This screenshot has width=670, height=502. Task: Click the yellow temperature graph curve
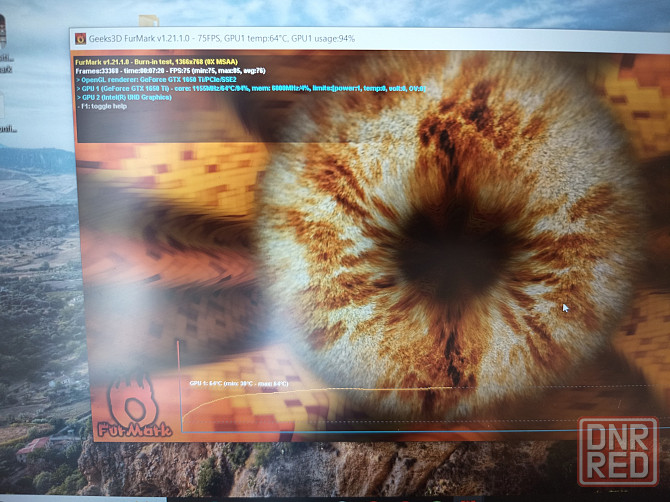pyautogui.click(x=300, y=388)
